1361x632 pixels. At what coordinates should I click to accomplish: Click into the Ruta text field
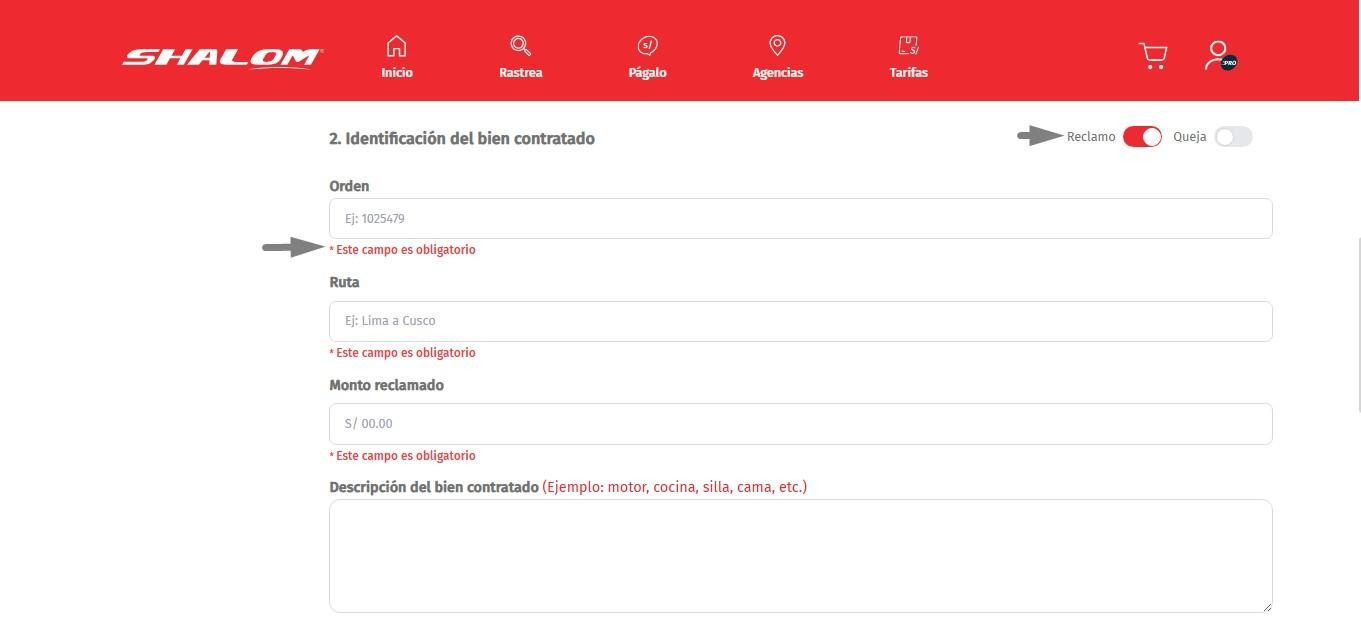(x=800, y=321)
